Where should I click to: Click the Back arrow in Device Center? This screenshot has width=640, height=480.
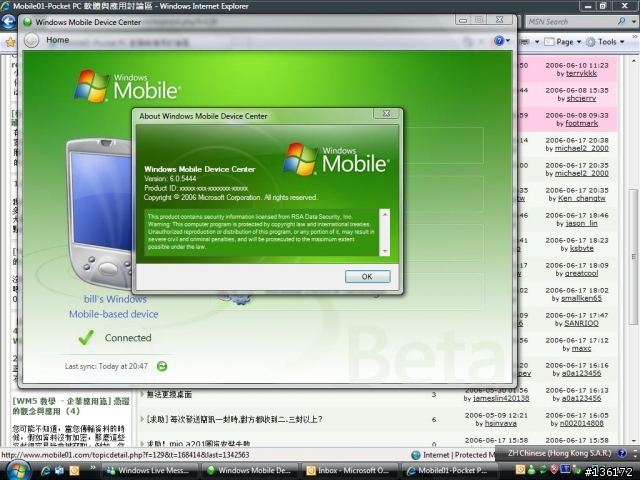[31, 40]
